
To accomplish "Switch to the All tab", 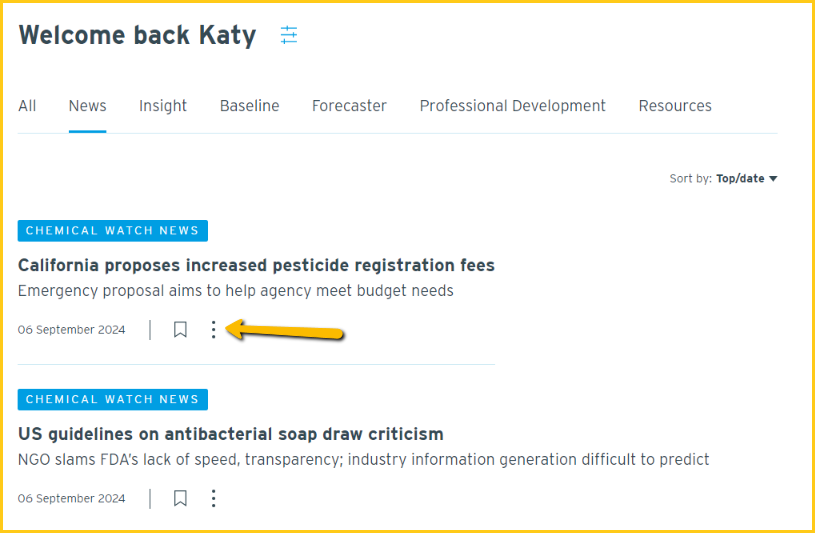I will click(27, 106).
